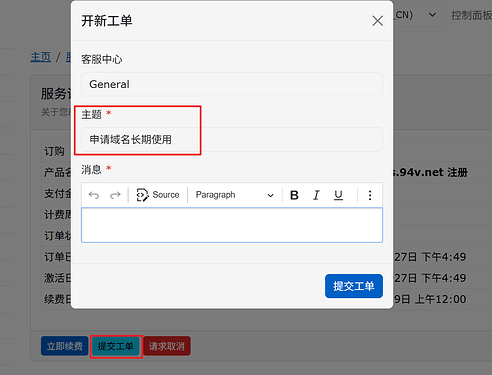Redo edit in message editor
492x375 pixels.
point(115,195)
